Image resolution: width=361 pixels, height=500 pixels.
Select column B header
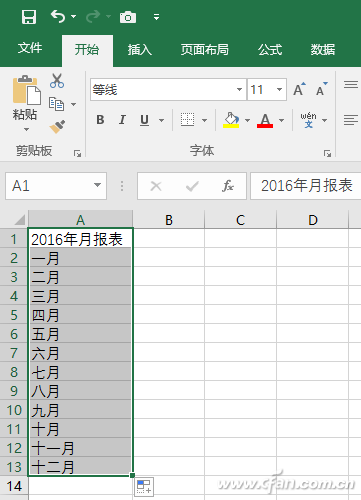pos(169,220)
